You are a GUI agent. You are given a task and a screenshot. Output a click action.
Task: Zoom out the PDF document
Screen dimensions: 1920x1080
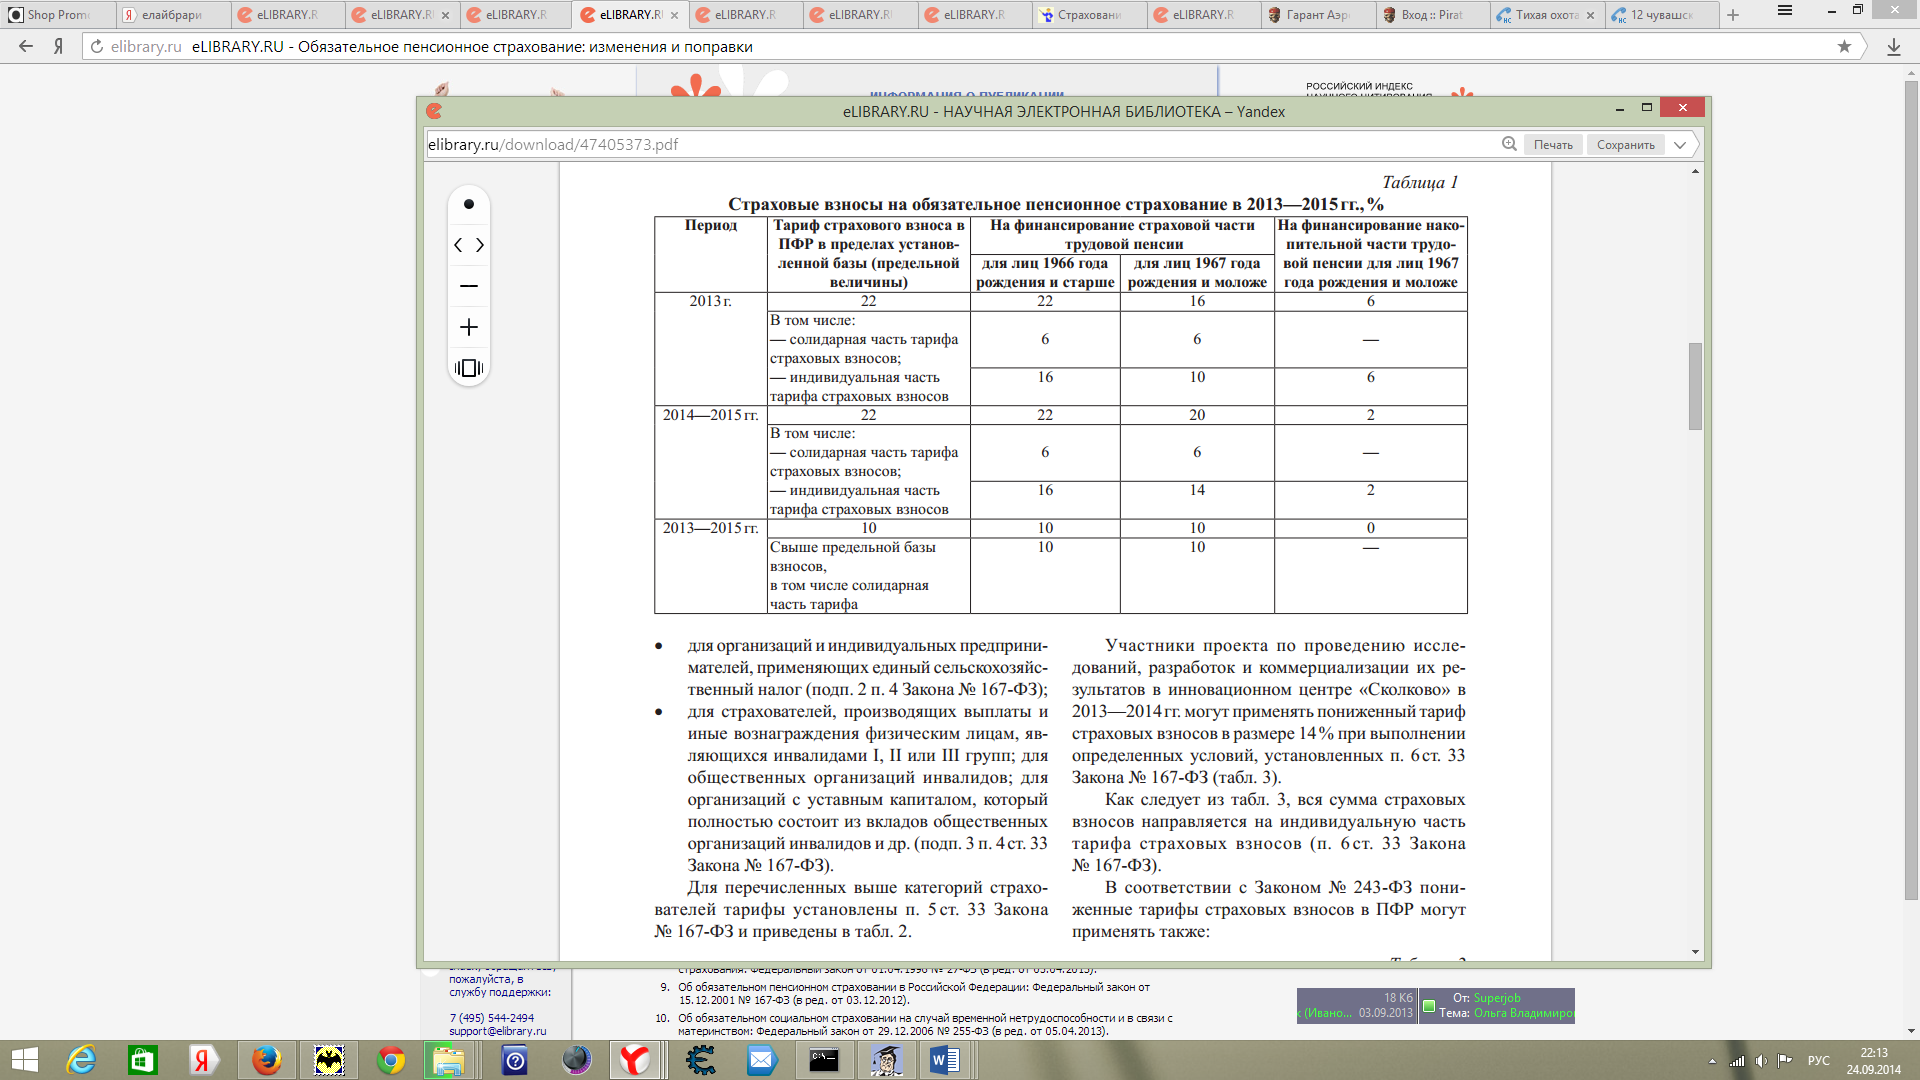pyautogui.click(x=468, y=286)
